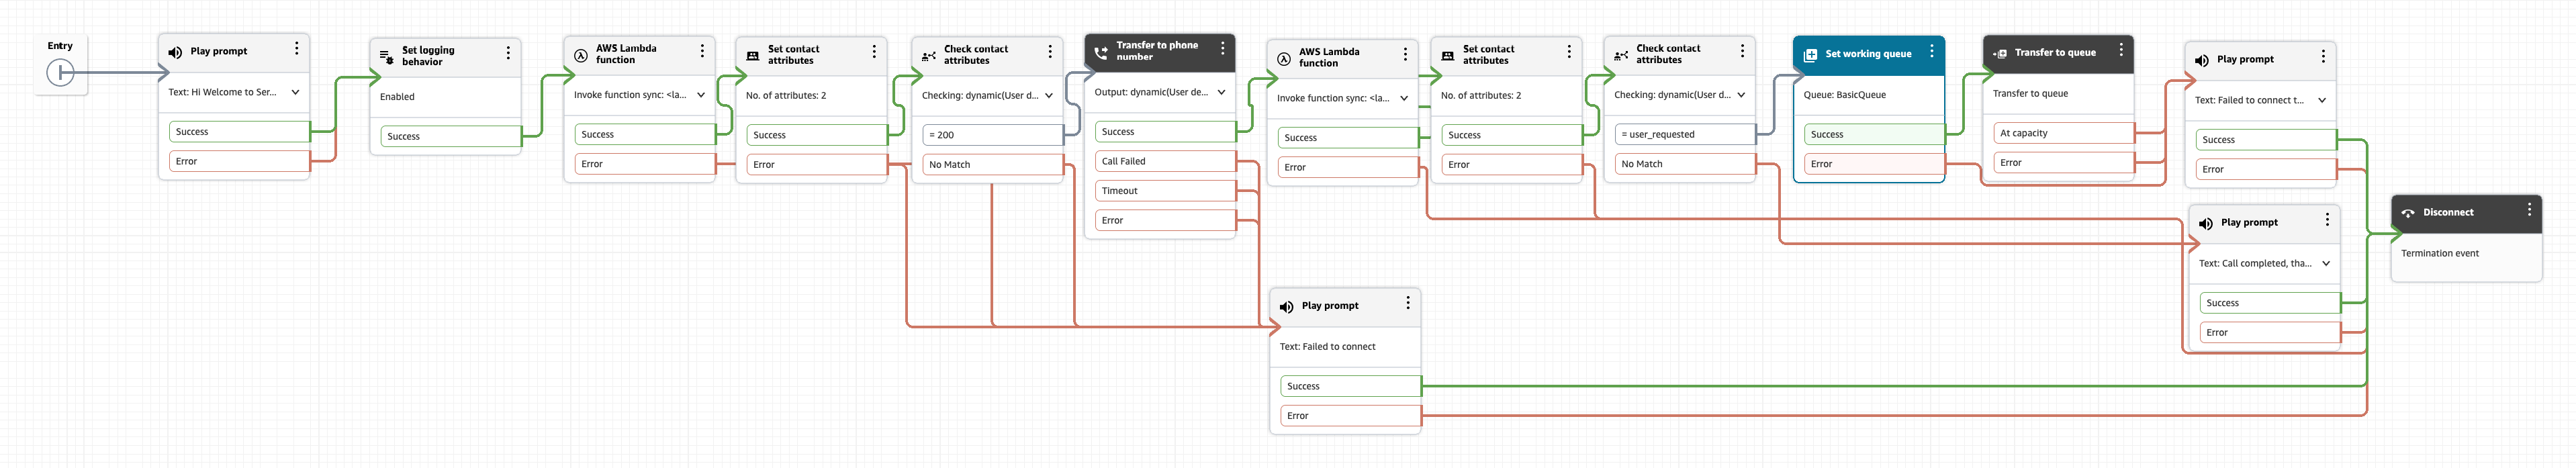Select the Call Failed branch output

[x=1165, y=161]
